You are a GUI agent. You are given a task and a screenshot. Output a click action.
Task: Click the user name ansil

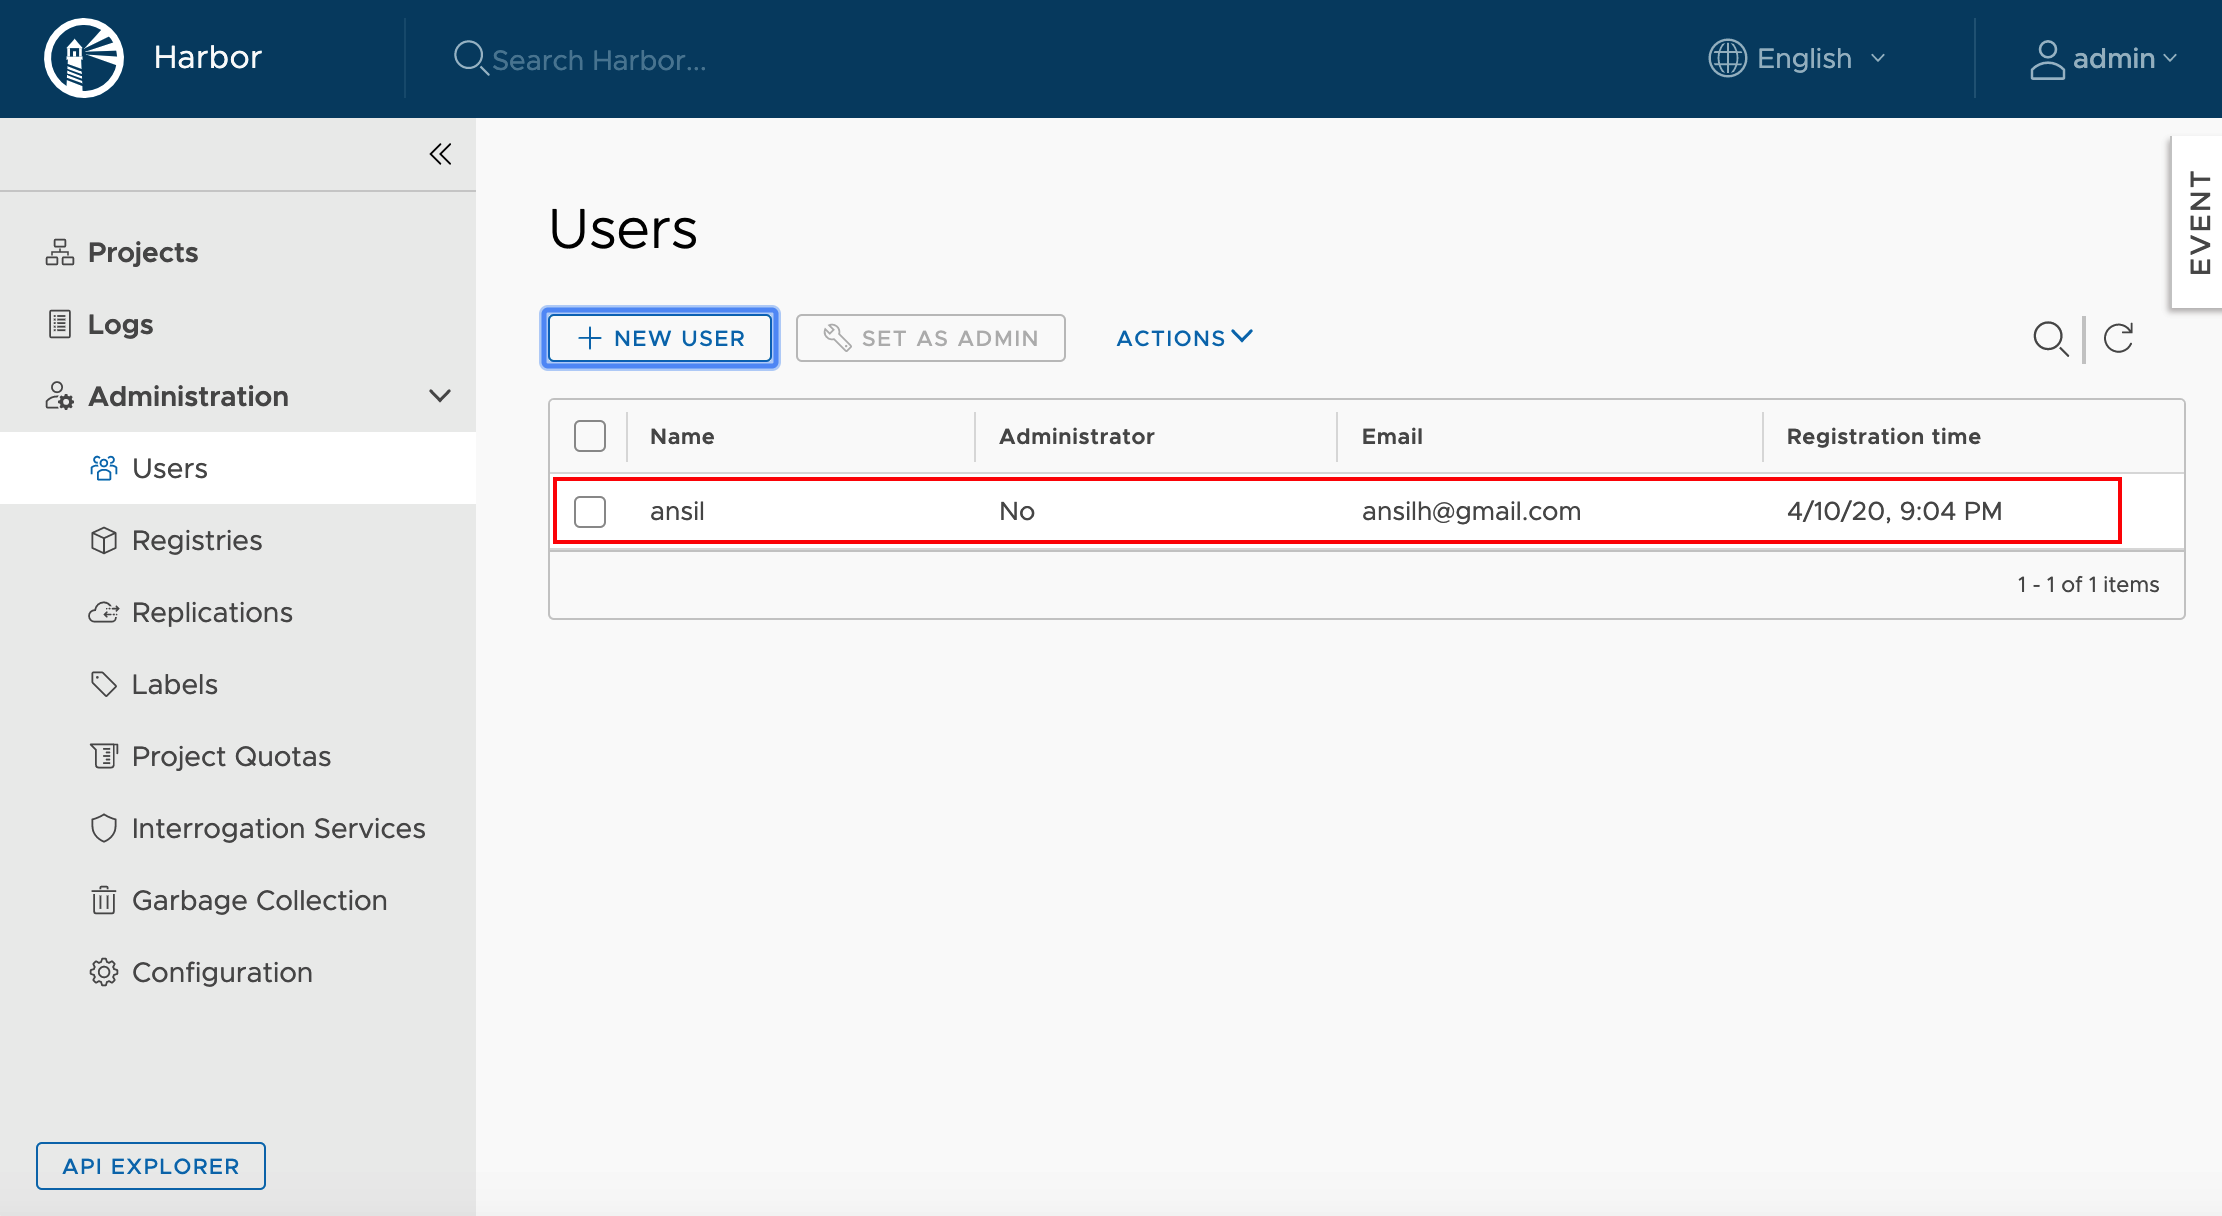(x=677, y=511)
